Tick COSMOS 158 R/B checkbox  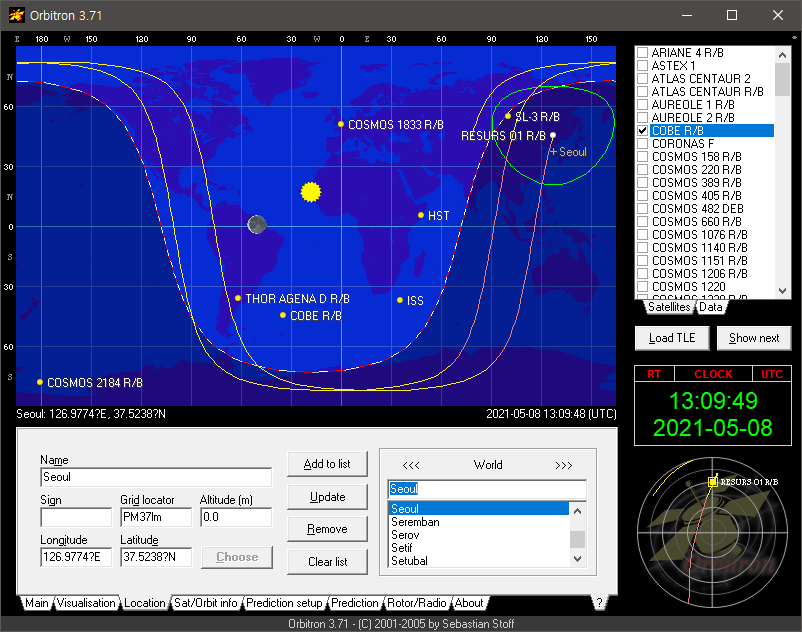coord(642,157)
